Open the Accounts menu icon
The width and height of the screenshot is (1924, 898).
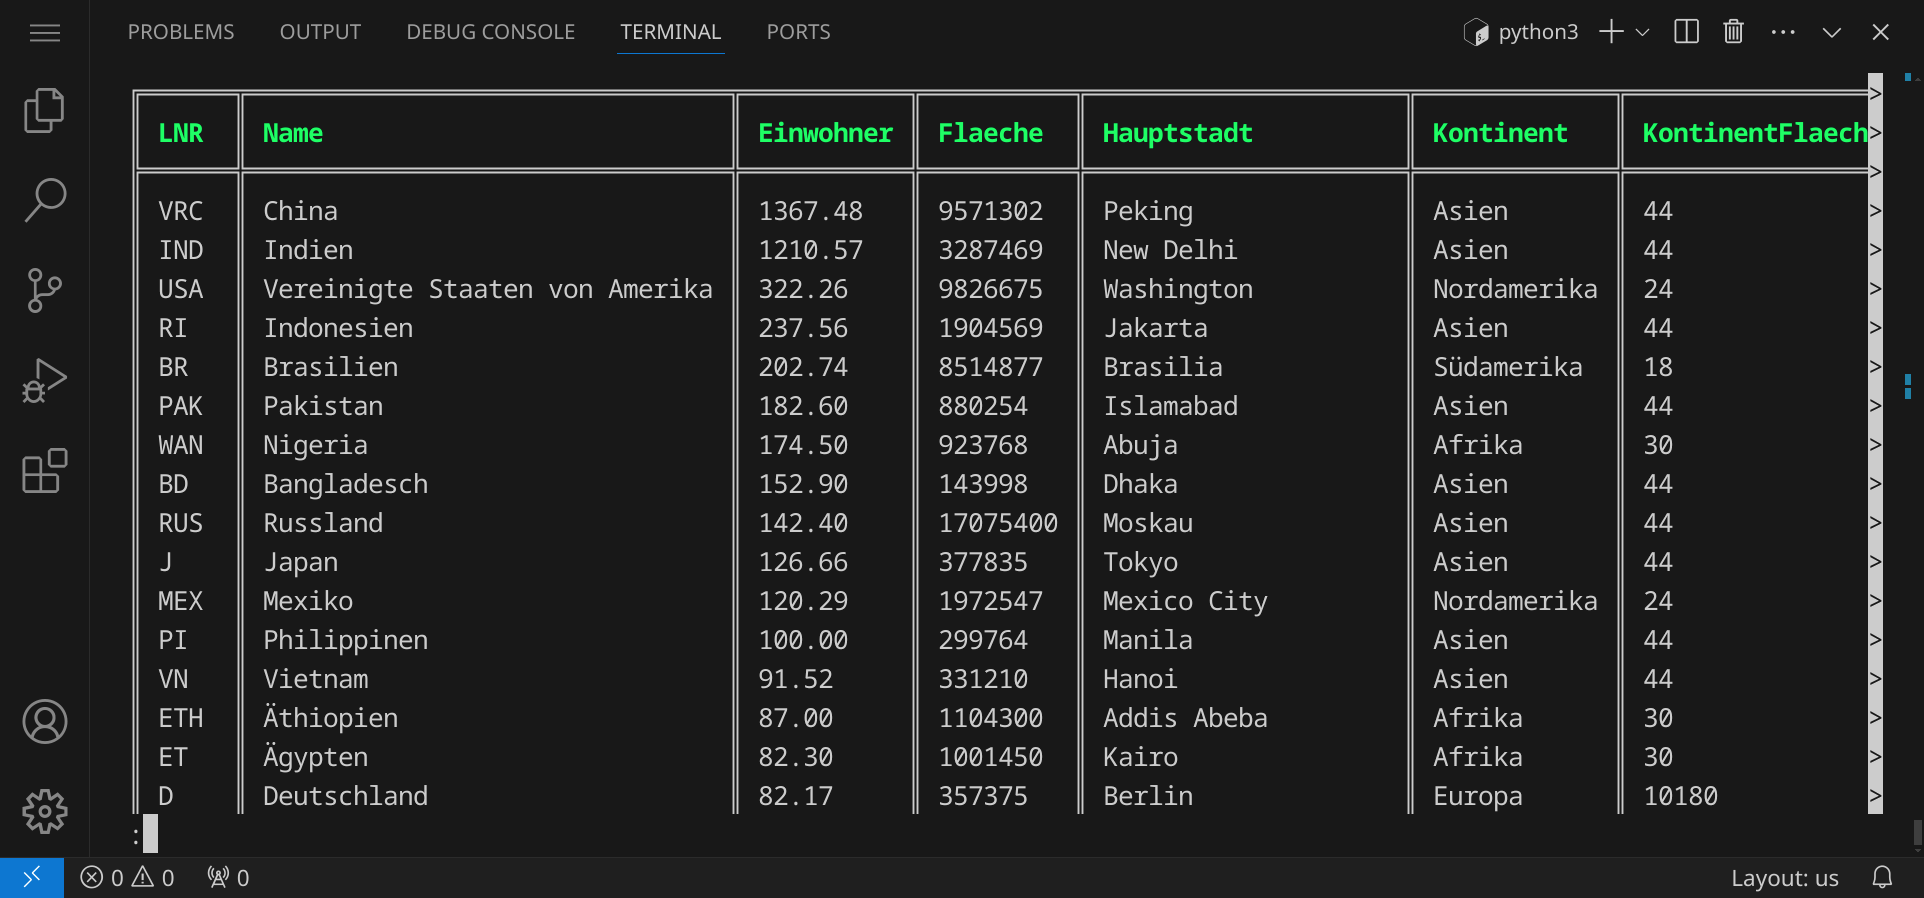coord(44,722)
